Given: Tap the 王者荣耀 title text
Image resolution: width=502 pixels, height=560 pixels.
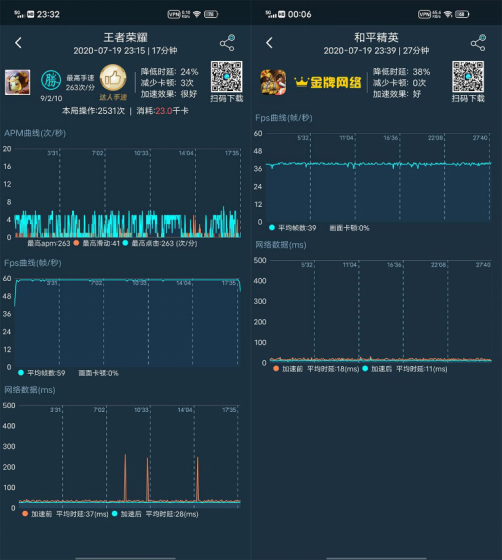Looking at the screenshot, I should click(x=126, y=37).
